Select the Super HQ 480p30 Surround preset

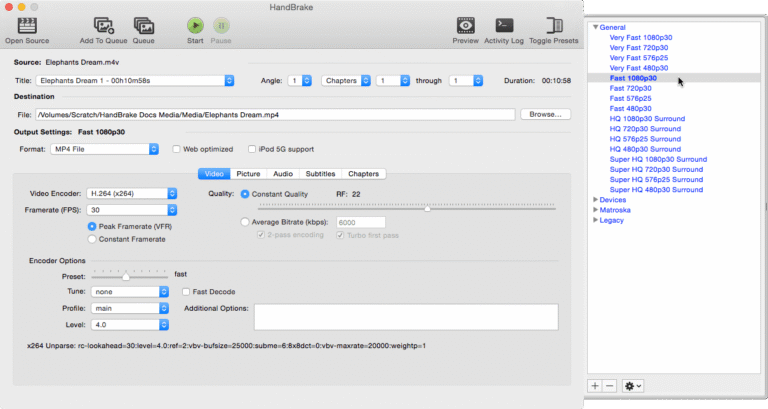(x=656, y=190)
